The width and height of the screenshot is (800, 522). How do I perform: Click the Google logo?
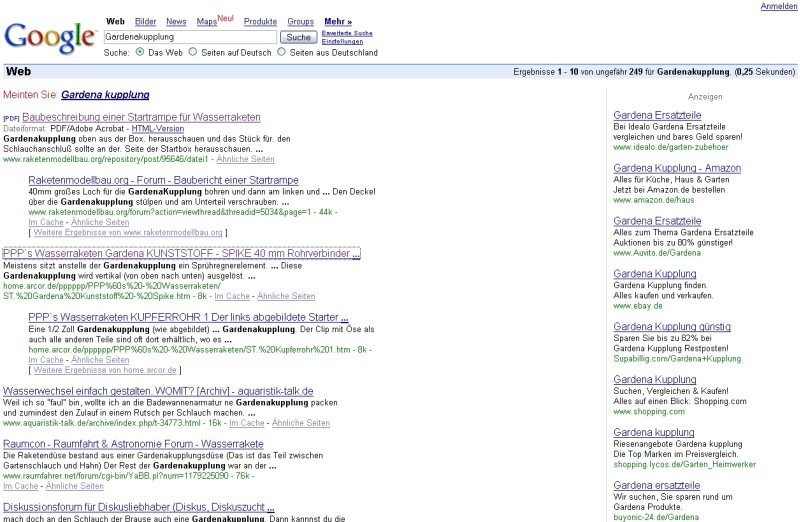(x=50, y=37)
